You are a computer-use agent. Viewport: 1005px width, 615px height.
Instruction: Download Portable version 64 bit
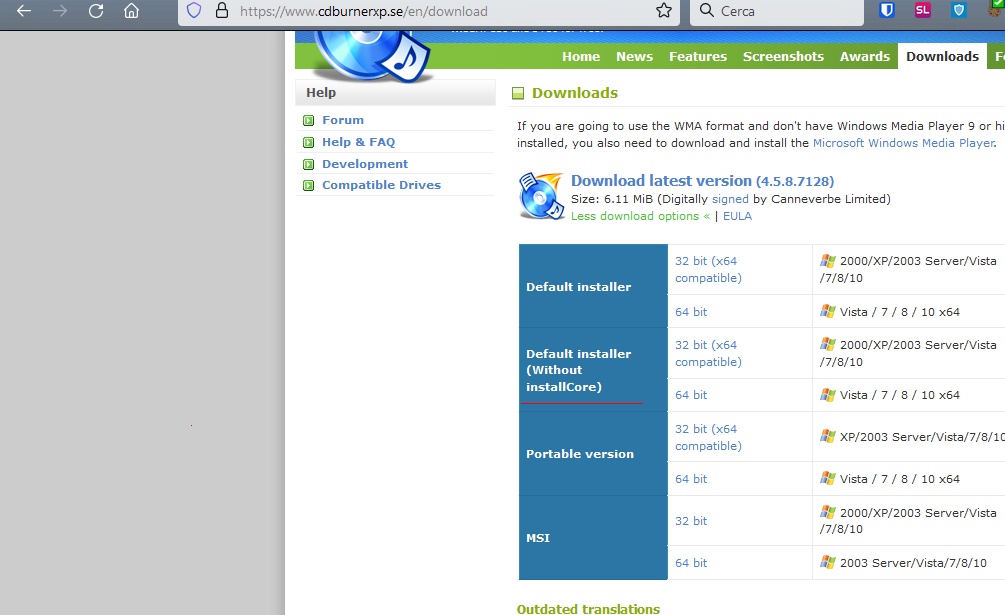pos(691,479)
